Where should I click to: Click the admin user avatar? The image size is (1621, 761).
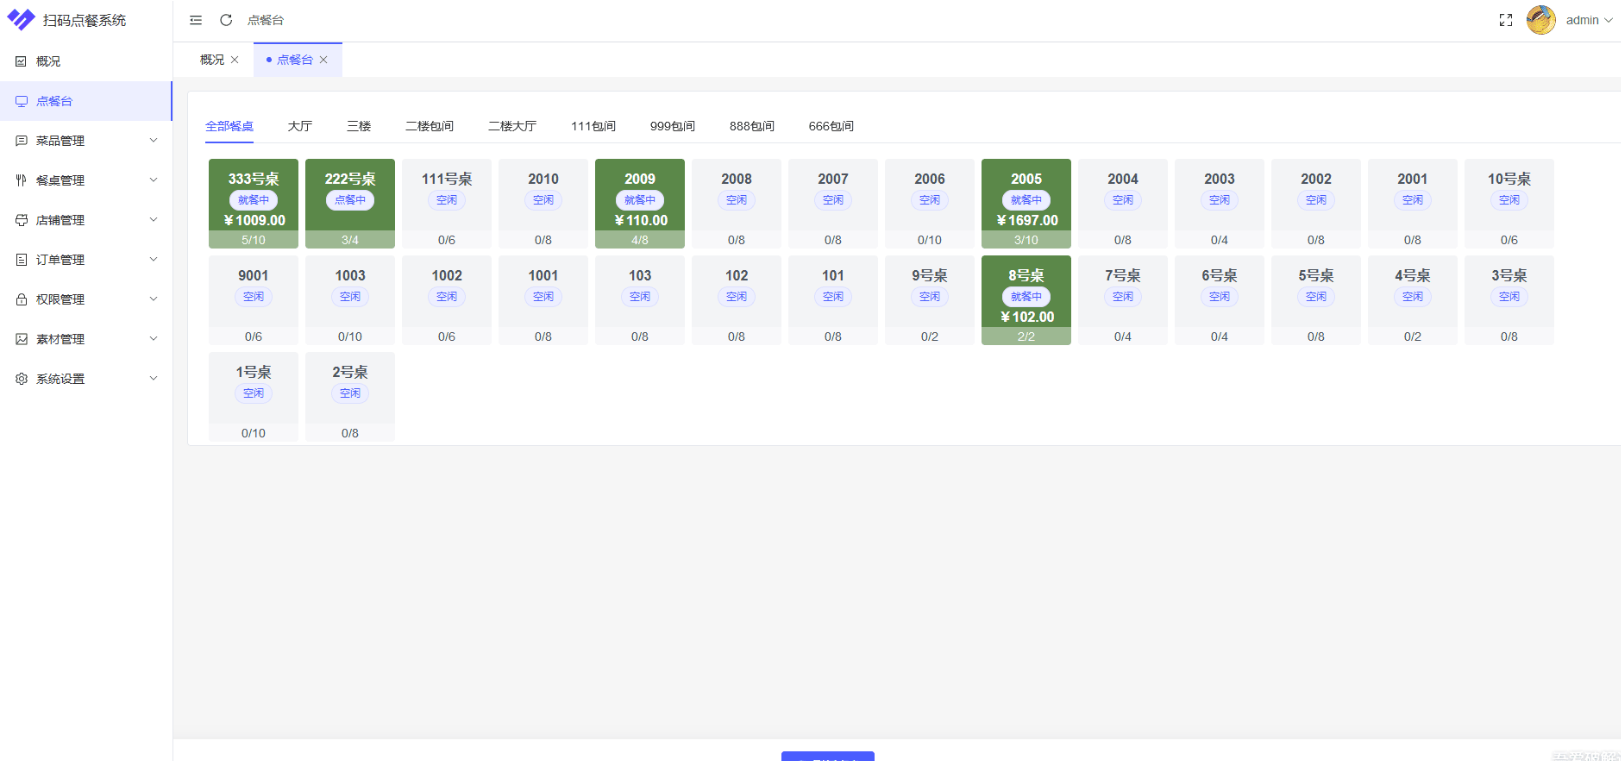[x=1540, y=20]
